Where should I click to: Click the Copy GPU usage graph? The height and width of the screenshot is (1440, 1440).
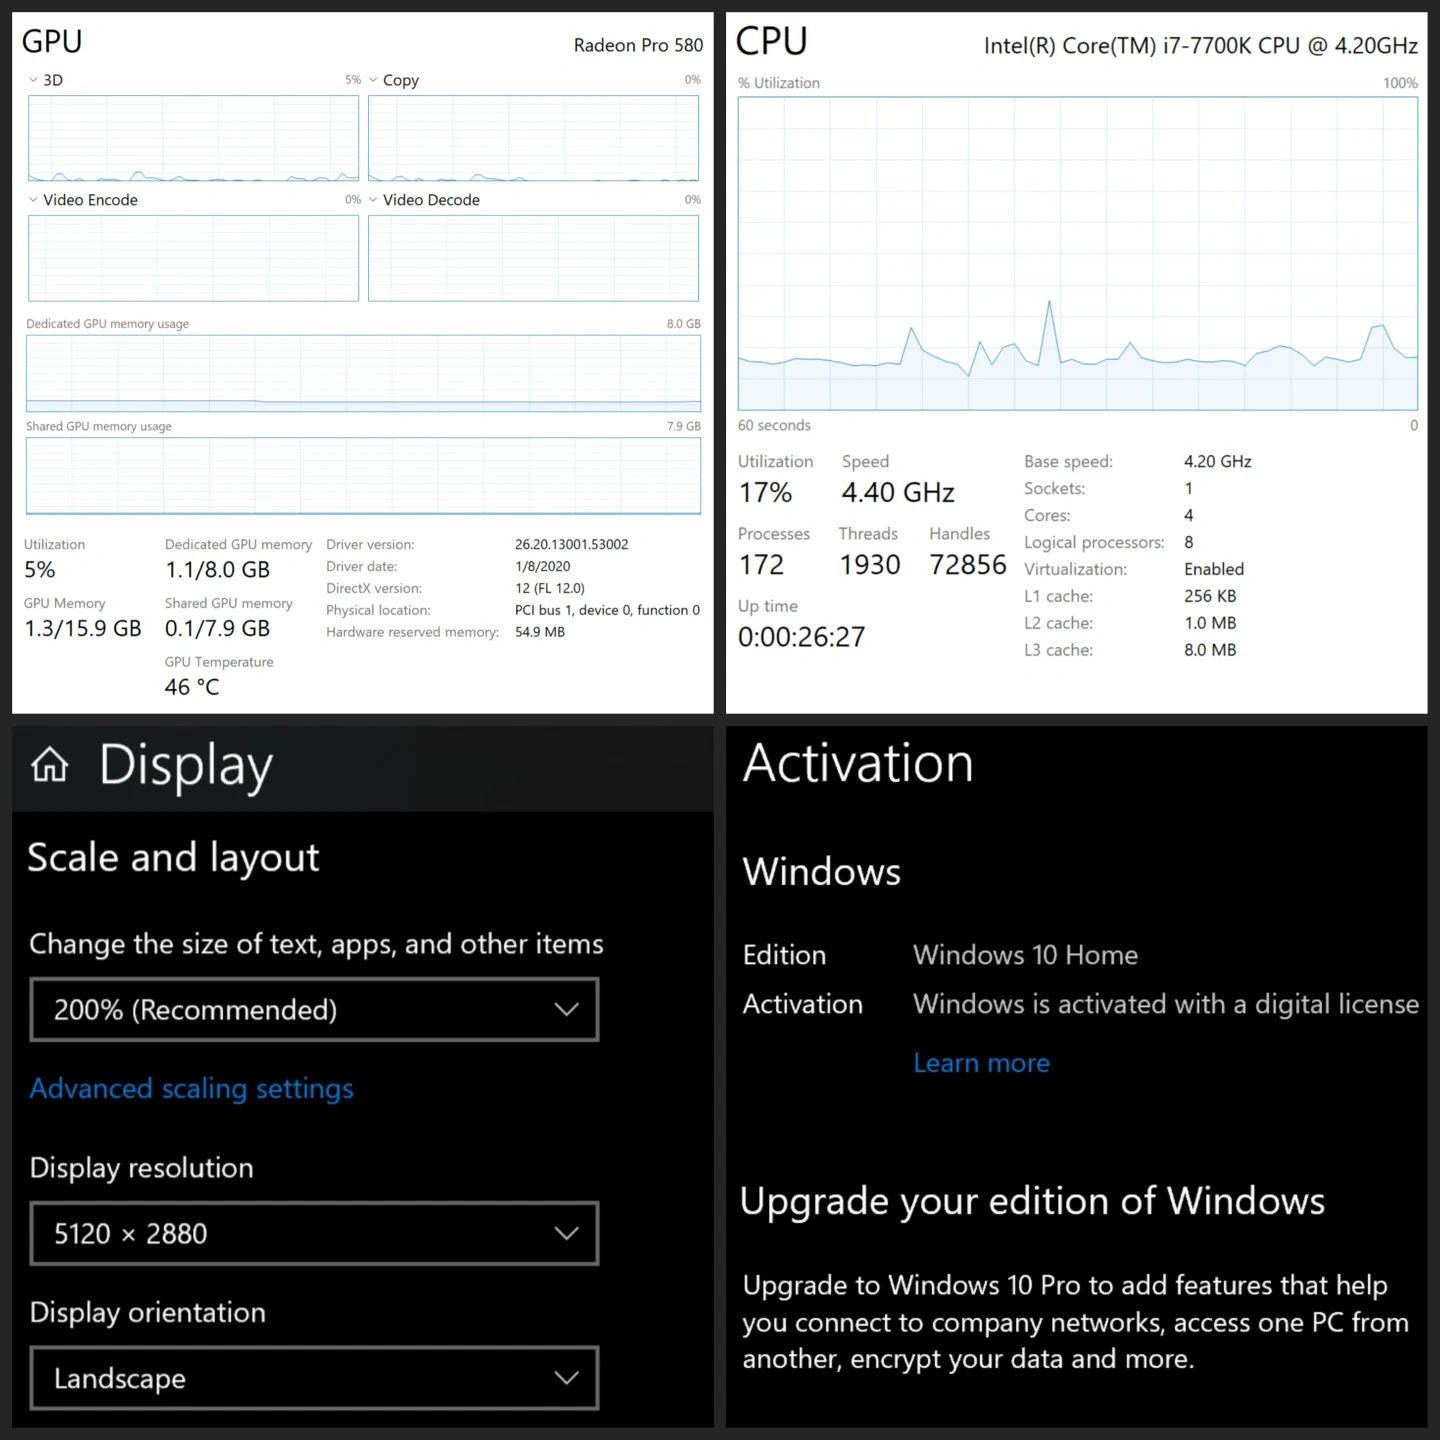533,138
